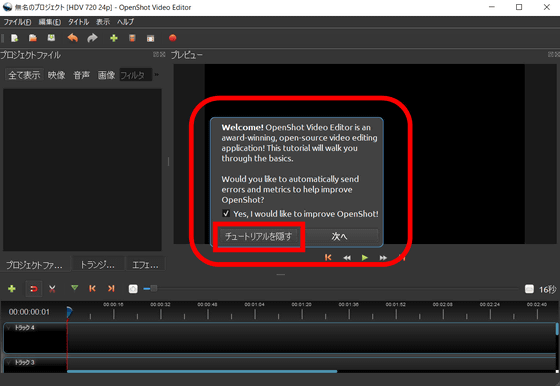Click the green Add Marker triangle

pos(74,288)
